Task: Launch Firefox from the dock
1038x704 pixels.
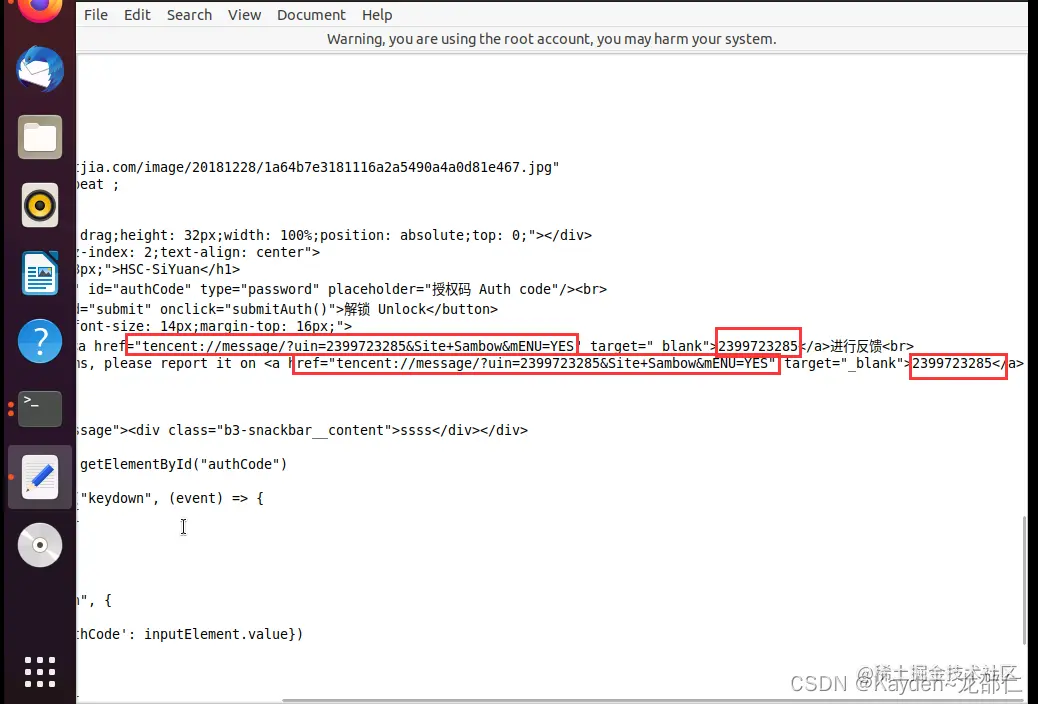Action: 40,8
